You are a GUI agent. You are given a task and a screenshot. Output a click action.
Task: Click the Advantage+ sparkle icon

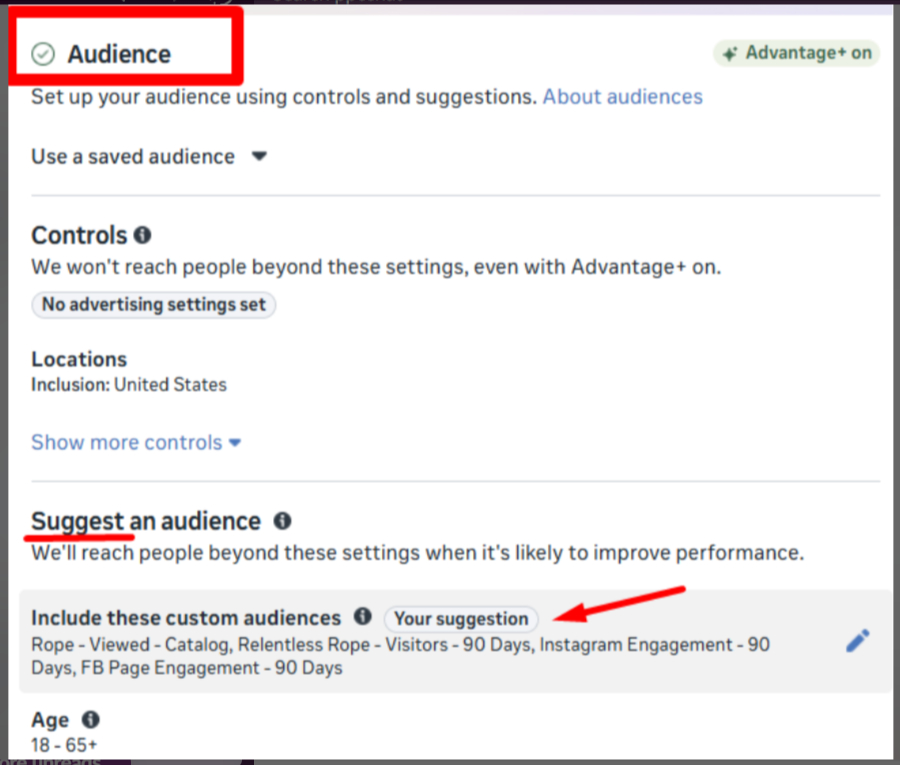point(730,54)
